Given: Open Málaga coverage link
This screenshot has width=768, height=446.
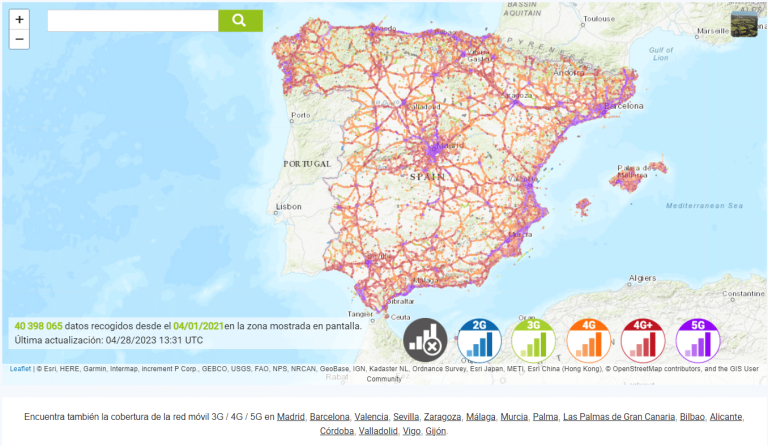Looking at the screenshot, I should point(480,417).
